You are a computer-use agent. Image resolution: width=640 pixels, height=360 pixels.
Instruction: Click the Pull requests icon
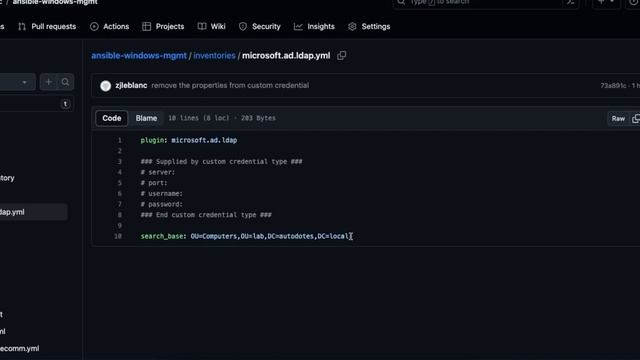point(22,27)
